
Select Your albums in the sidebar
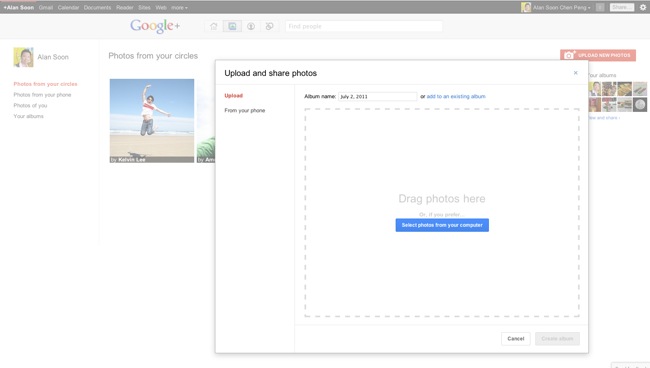29,116
